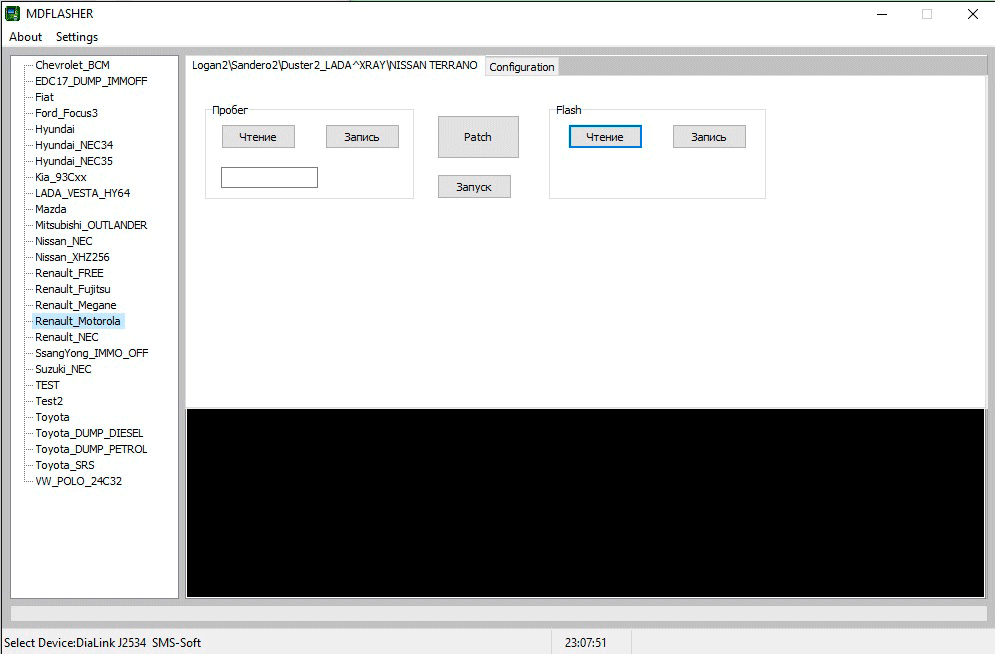Select Chevrolet_BCM in the tree
Viewport: 998px width, 654px height.
(x=72, y=65)
